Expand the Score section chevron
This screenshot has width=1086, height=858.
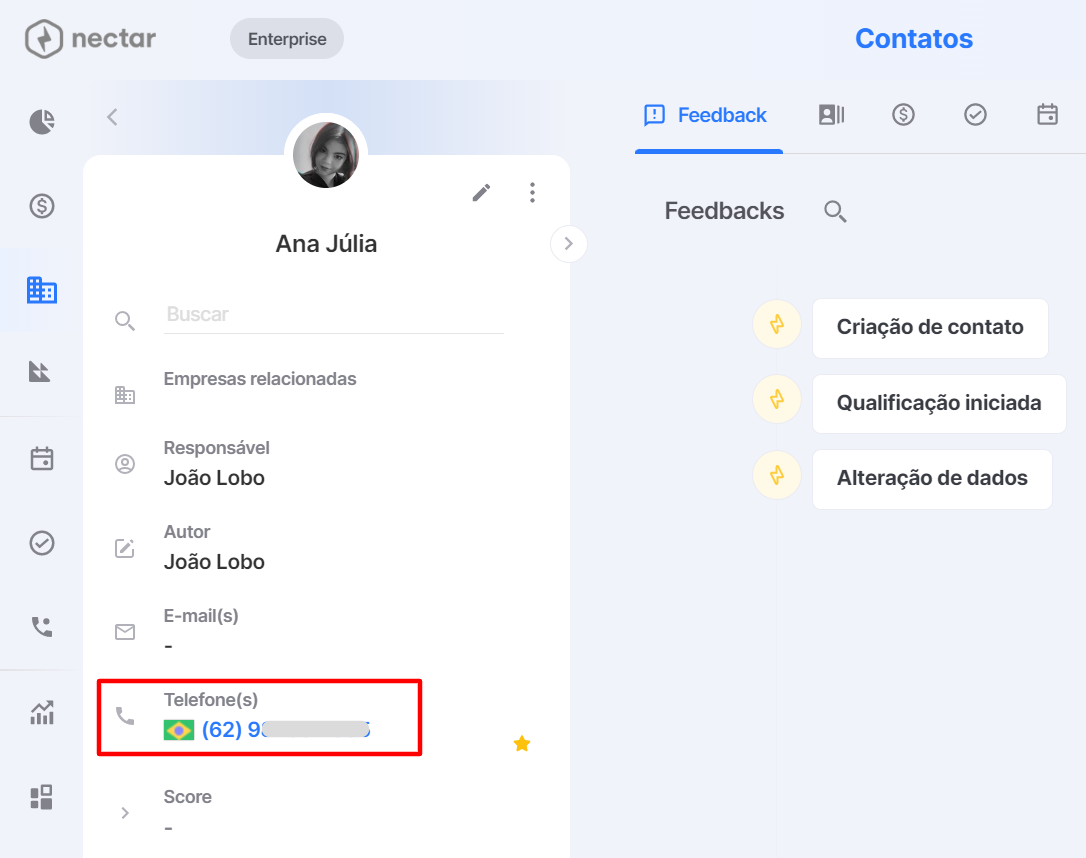(125, 813)
